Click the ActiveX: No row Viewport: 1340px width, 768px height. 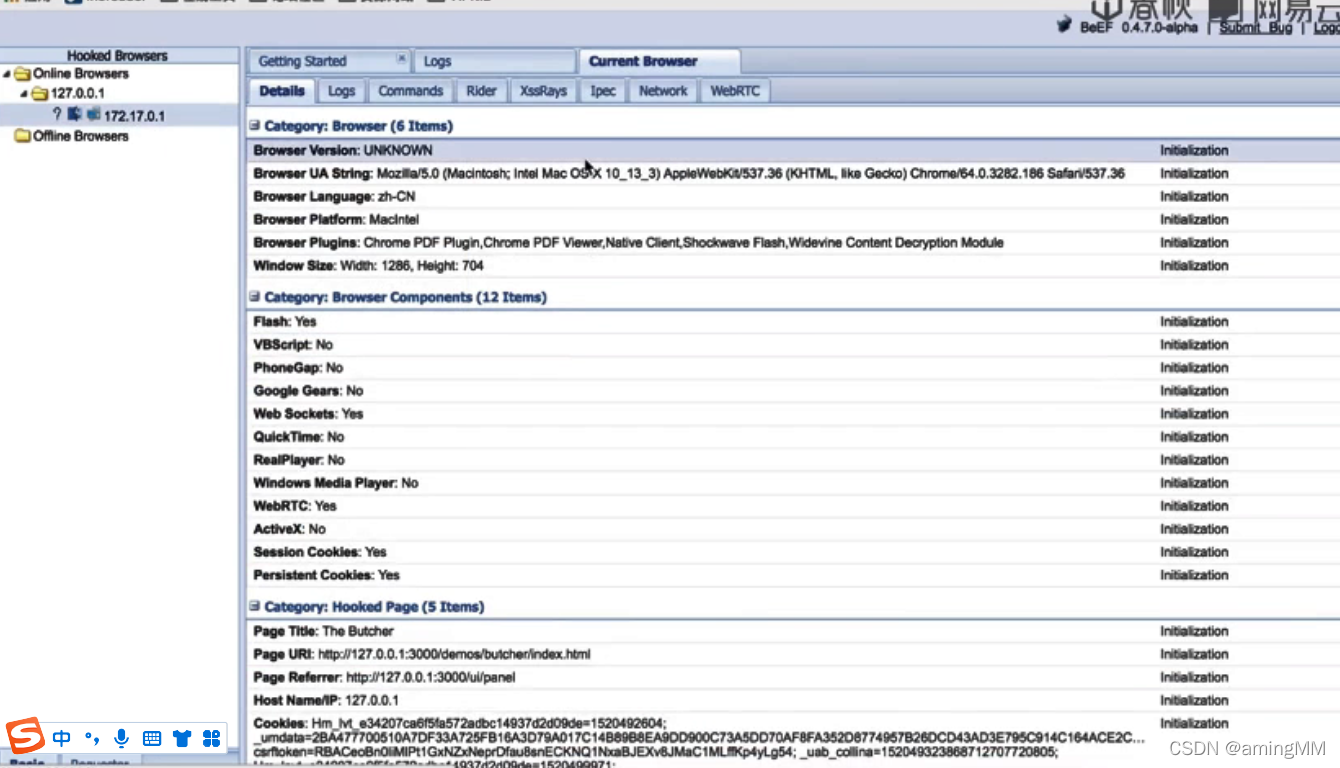click(x=793, y=529)
